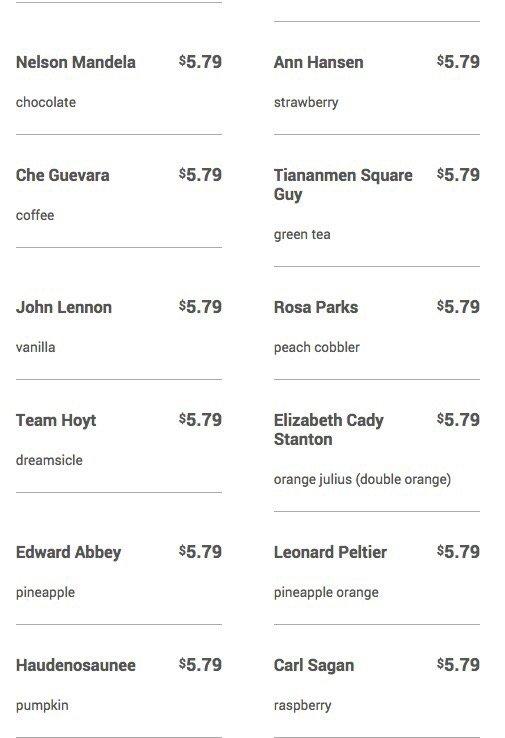
Task: Click the Carl Sagan title
Action: click(314, 665)
